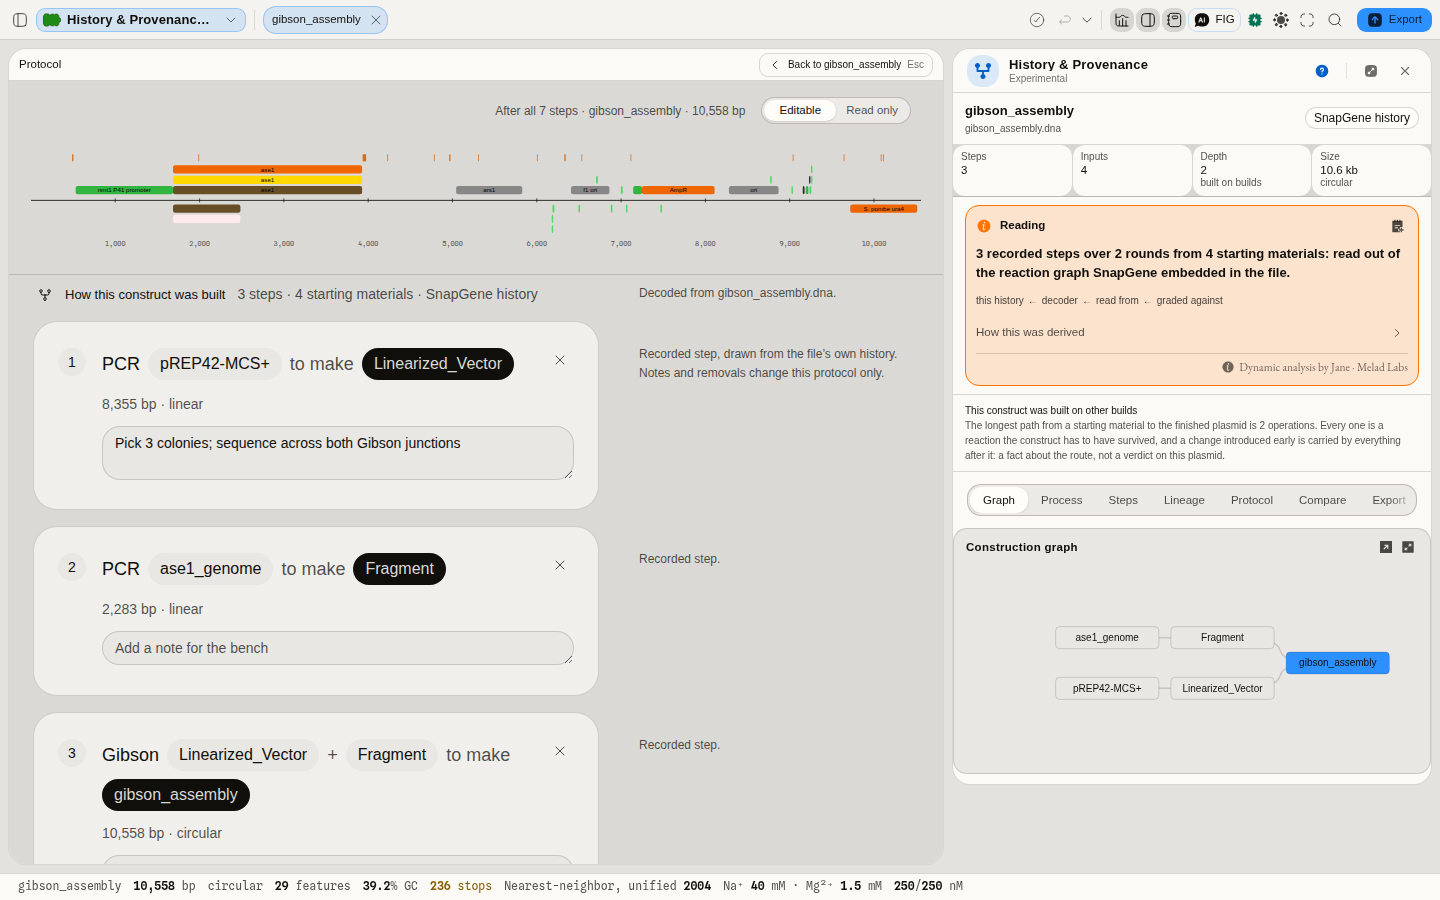Open help for History & Provenance panel
Screen dimensions: 1440x900
point(1322,71)
